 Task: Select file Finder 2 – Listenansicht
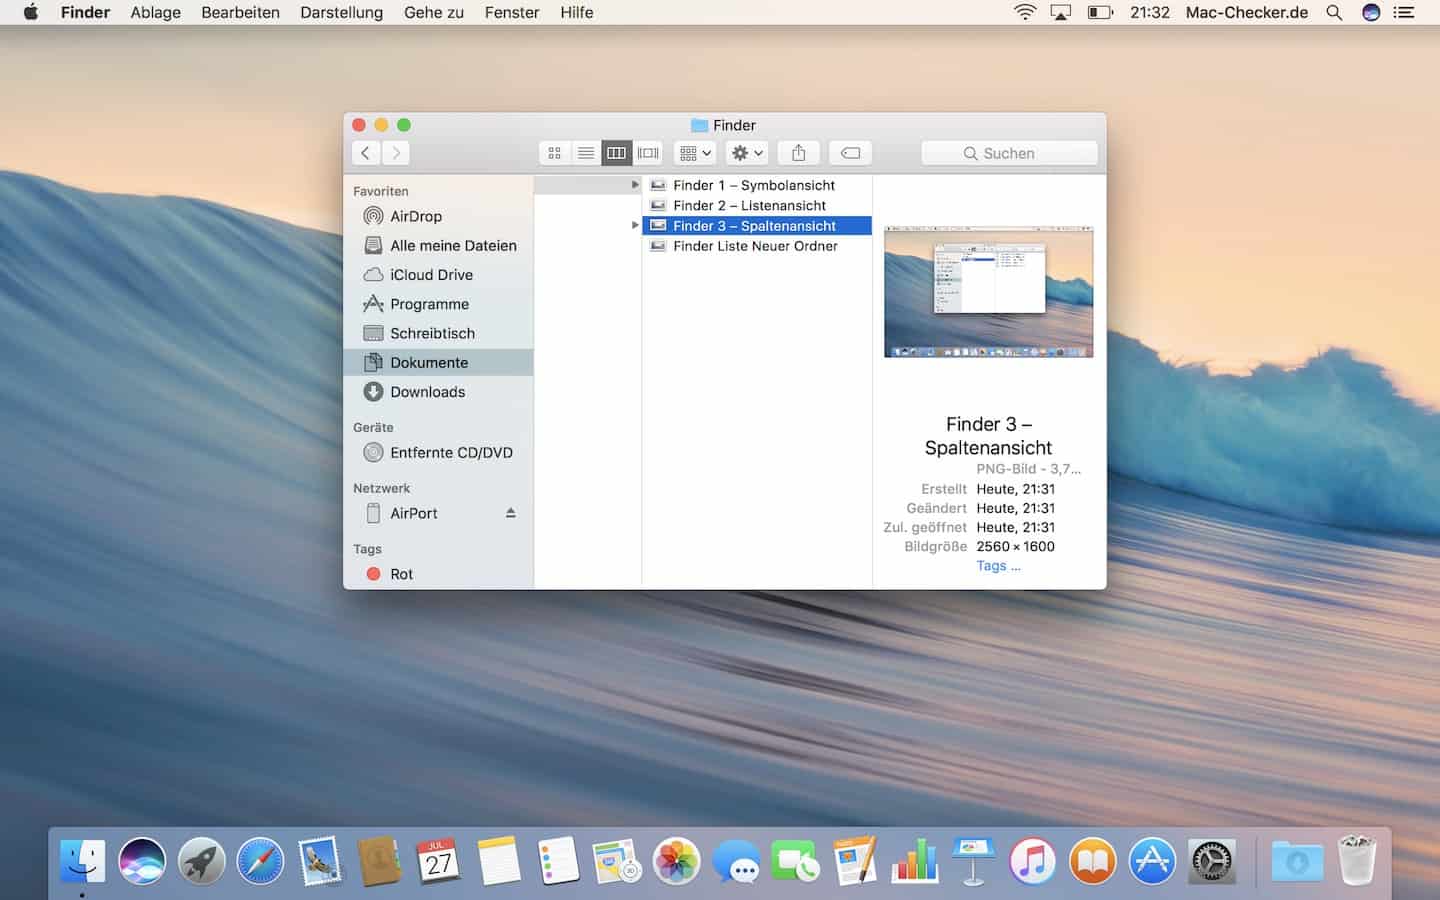(757, 205)
